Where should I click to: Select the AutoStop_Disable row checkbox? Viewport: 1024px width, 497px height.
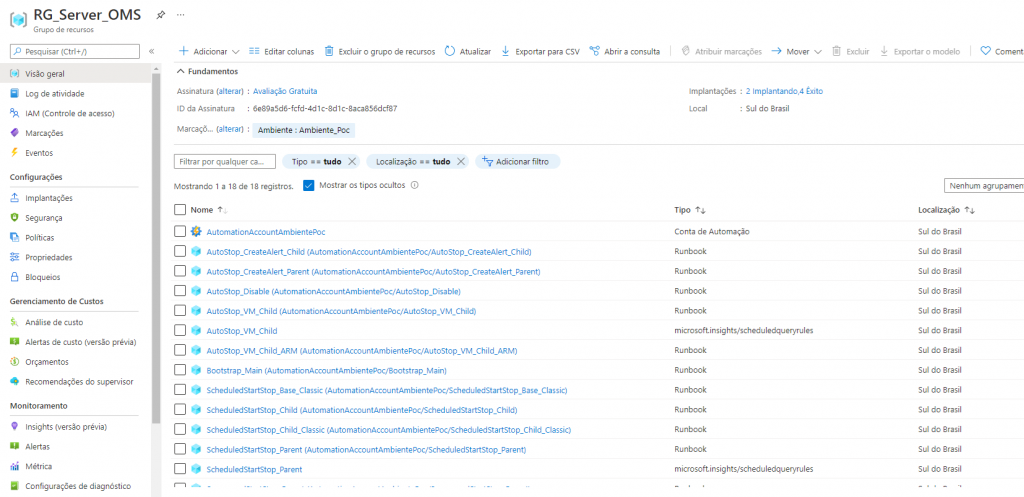point(180,291)
